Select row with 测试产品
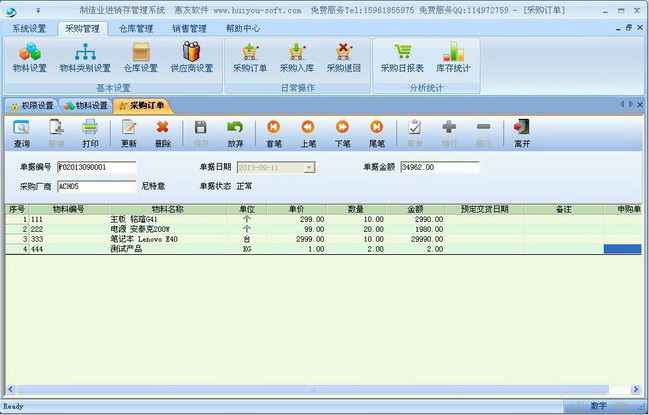649x415 pixels. click(x=323, y=249)
